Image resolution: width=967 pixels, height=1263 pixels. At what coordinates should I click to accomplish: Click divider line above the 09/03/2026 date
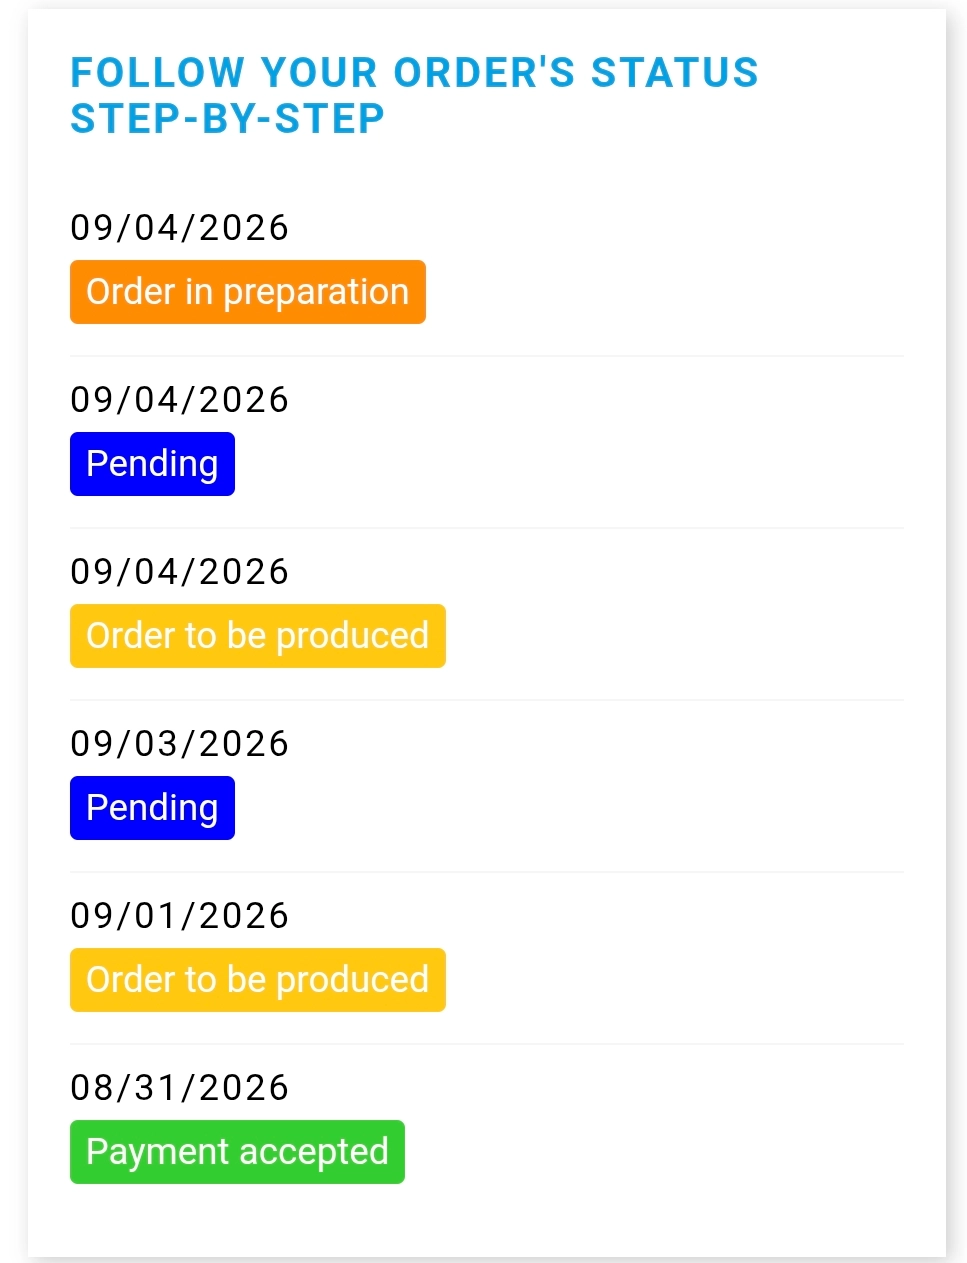coord(487,700)
